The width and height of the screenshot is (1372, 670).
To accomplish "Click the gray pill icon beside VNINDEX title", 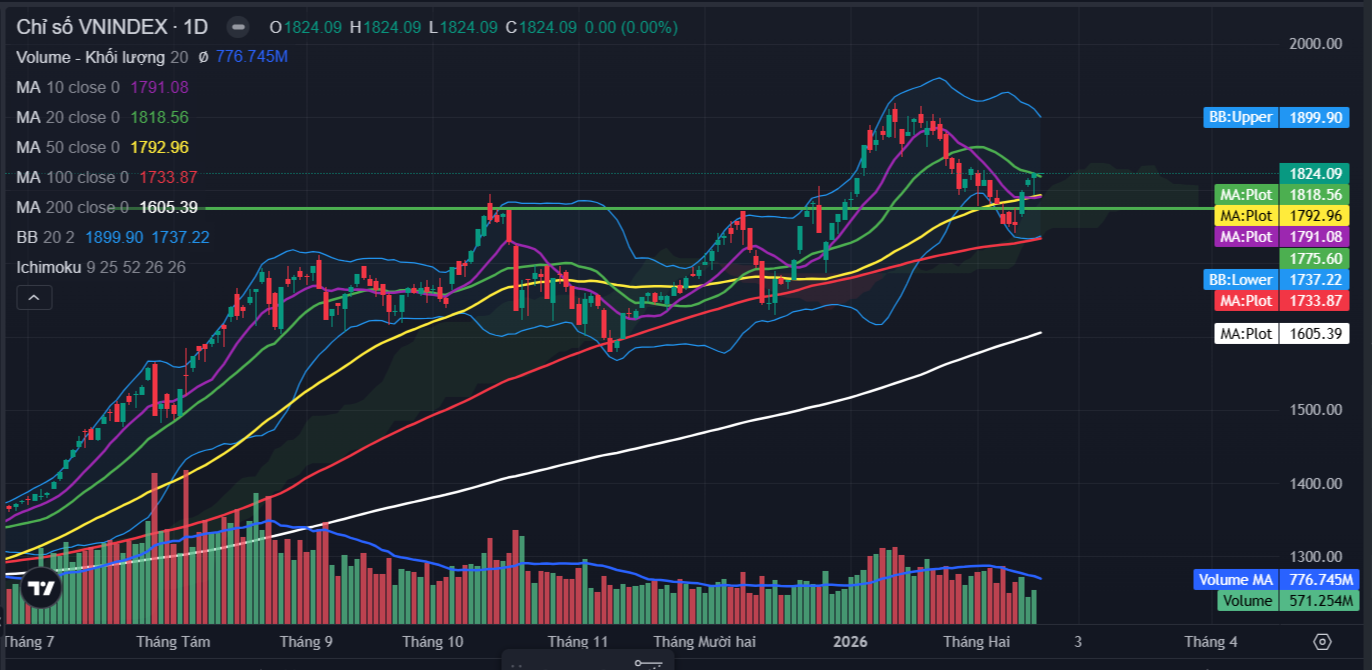I will pos(238,27).
